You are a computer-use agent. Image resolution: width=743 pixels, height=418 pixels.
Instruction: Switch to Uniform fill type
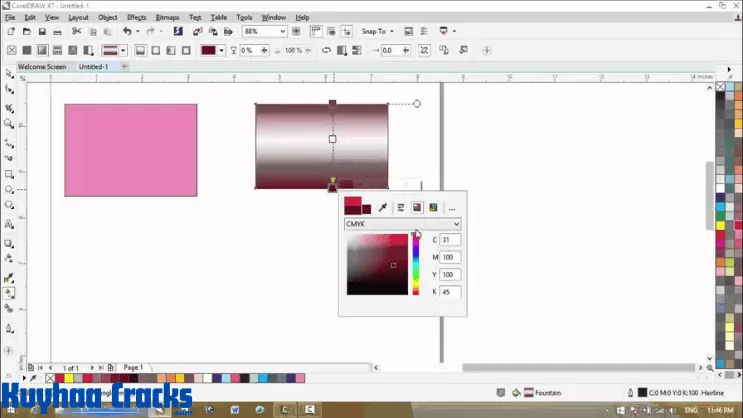point(29,50)
